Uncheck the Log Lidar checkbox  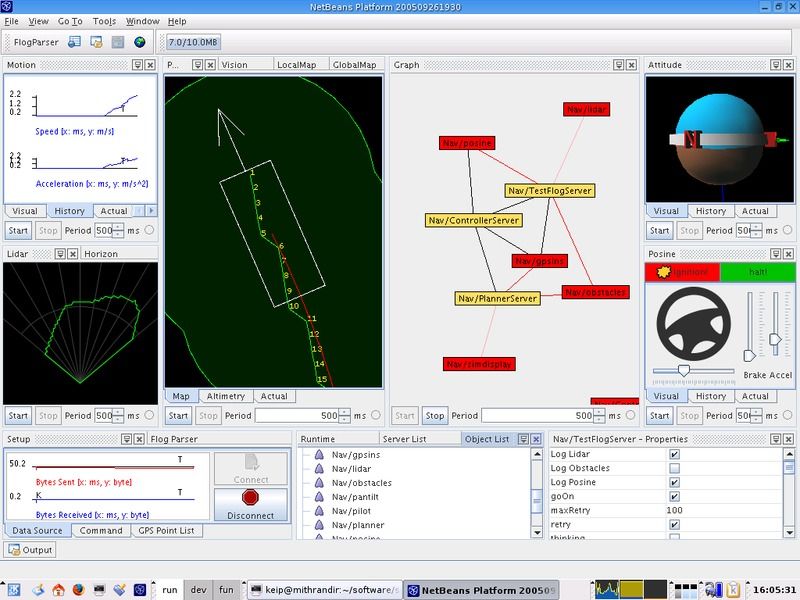click(x=674, y=454)
